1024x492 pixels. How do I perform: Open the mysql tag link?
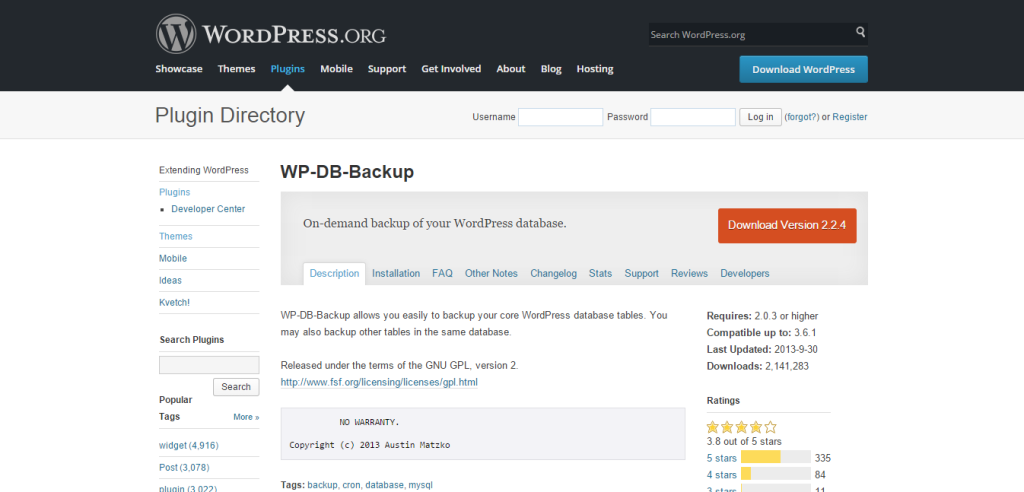(420, 485)
